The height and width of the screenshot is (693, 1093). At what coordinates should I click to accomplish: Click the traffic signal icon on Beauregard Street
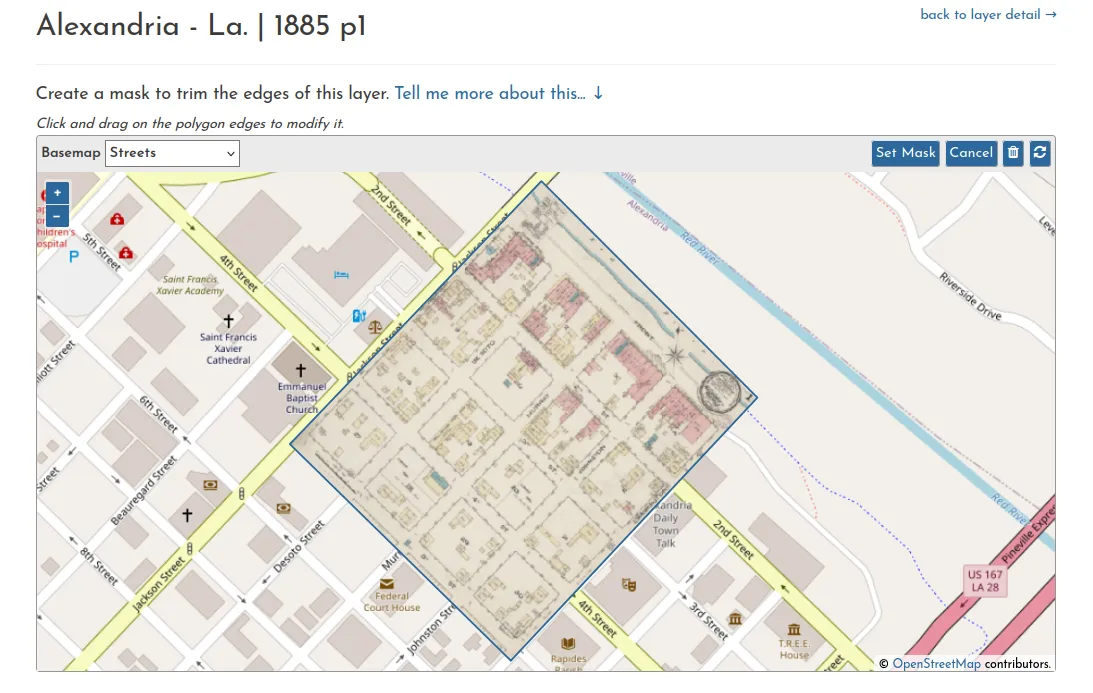click(x=241, y=494)
